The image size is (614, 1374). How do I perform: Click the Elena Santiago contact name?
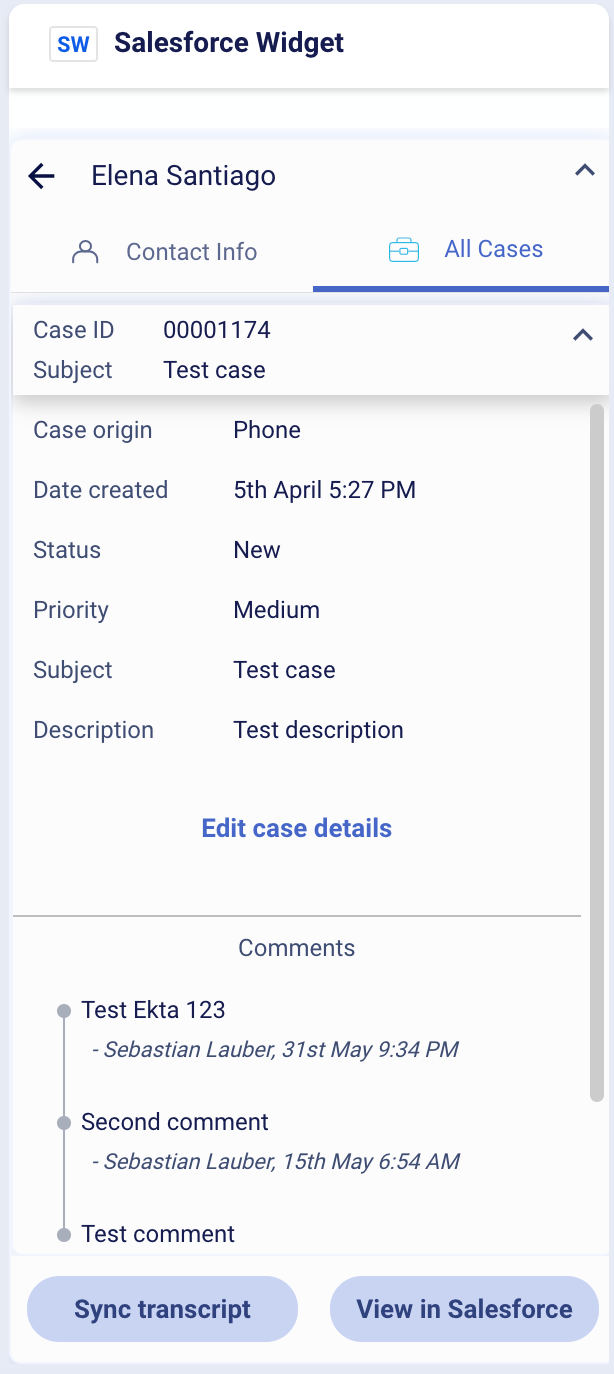click(184, 176)
